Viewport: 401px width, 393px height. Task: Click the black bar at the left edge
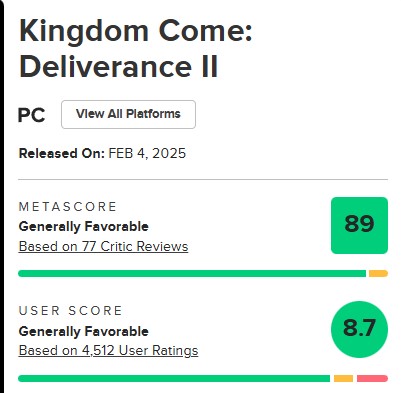2,197
